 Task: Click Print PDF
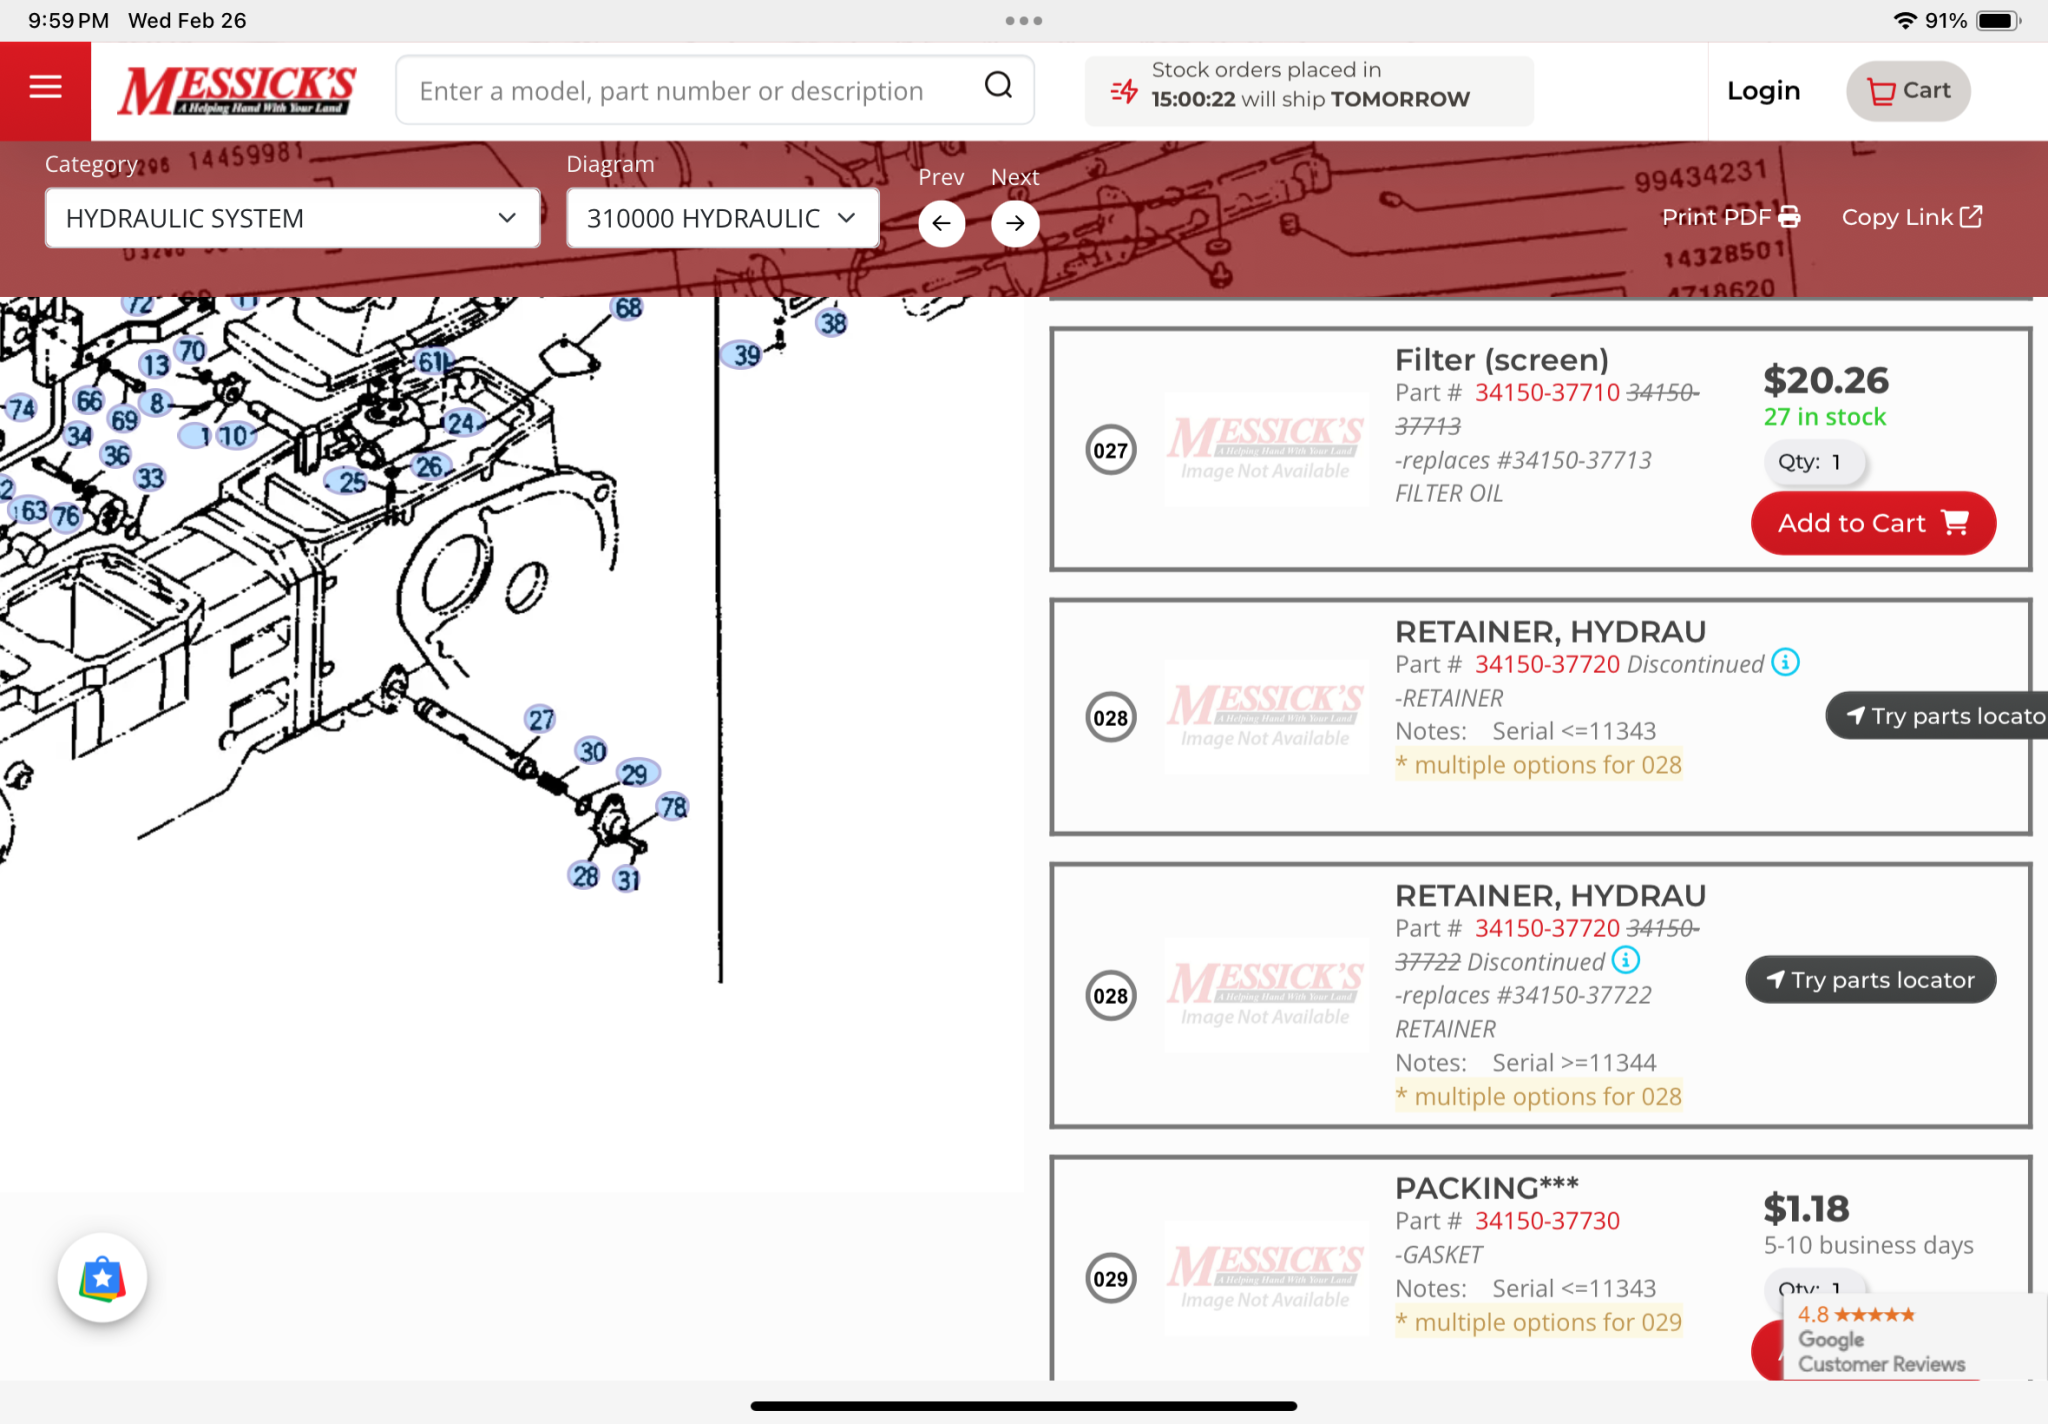click(x=1730, y=217)
